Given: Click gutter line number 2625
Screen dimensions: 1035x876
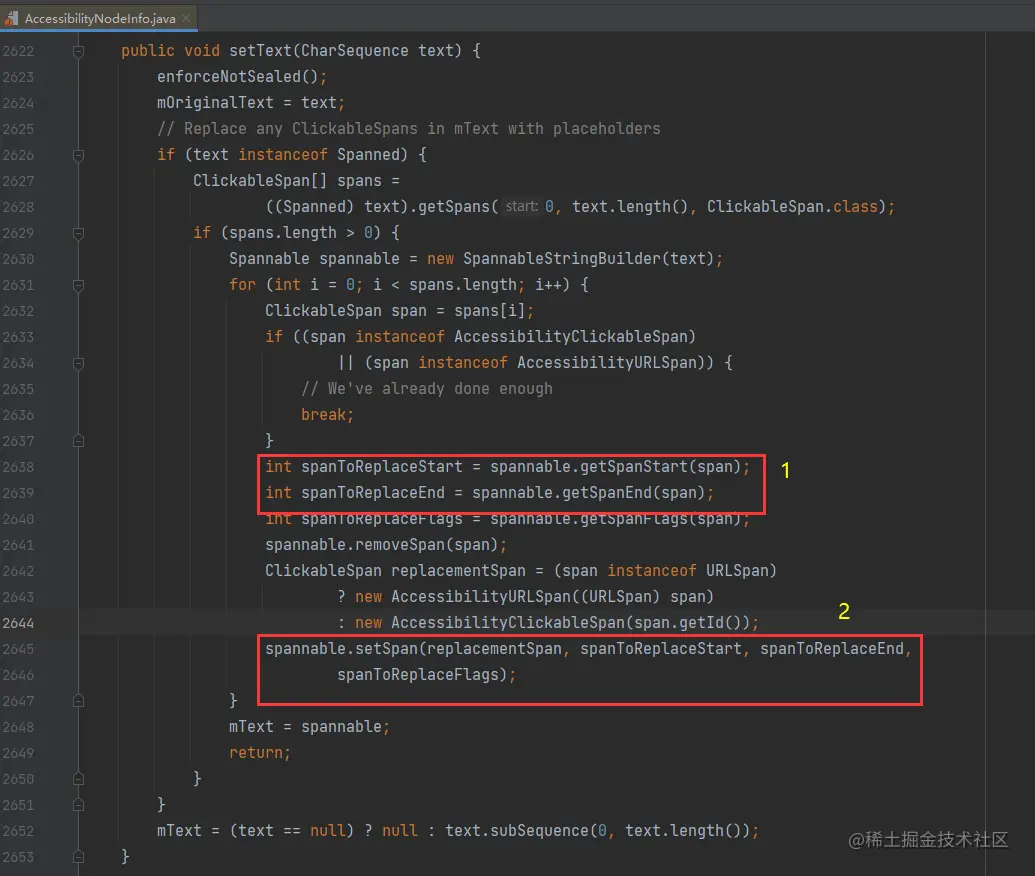Looking at the screenshot, I should click(x=18, y=129).
